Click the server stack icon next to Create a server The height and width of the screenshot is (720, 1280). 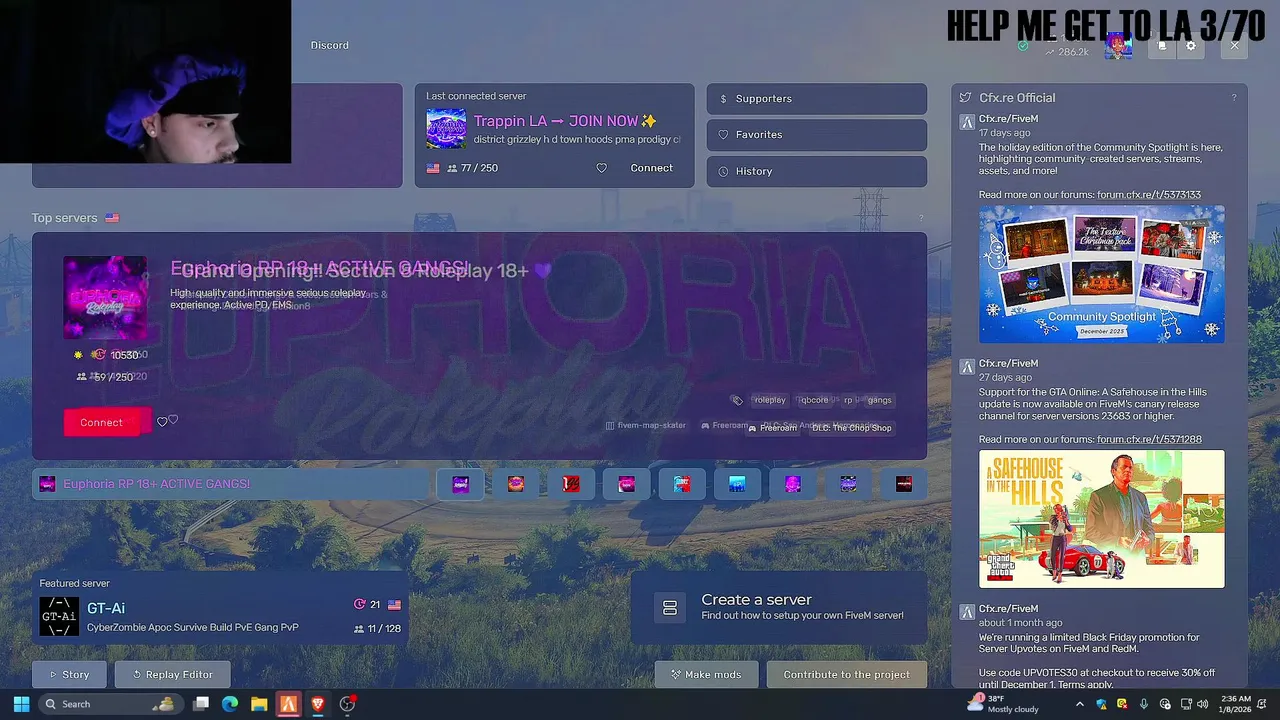(x=670, y=608)
